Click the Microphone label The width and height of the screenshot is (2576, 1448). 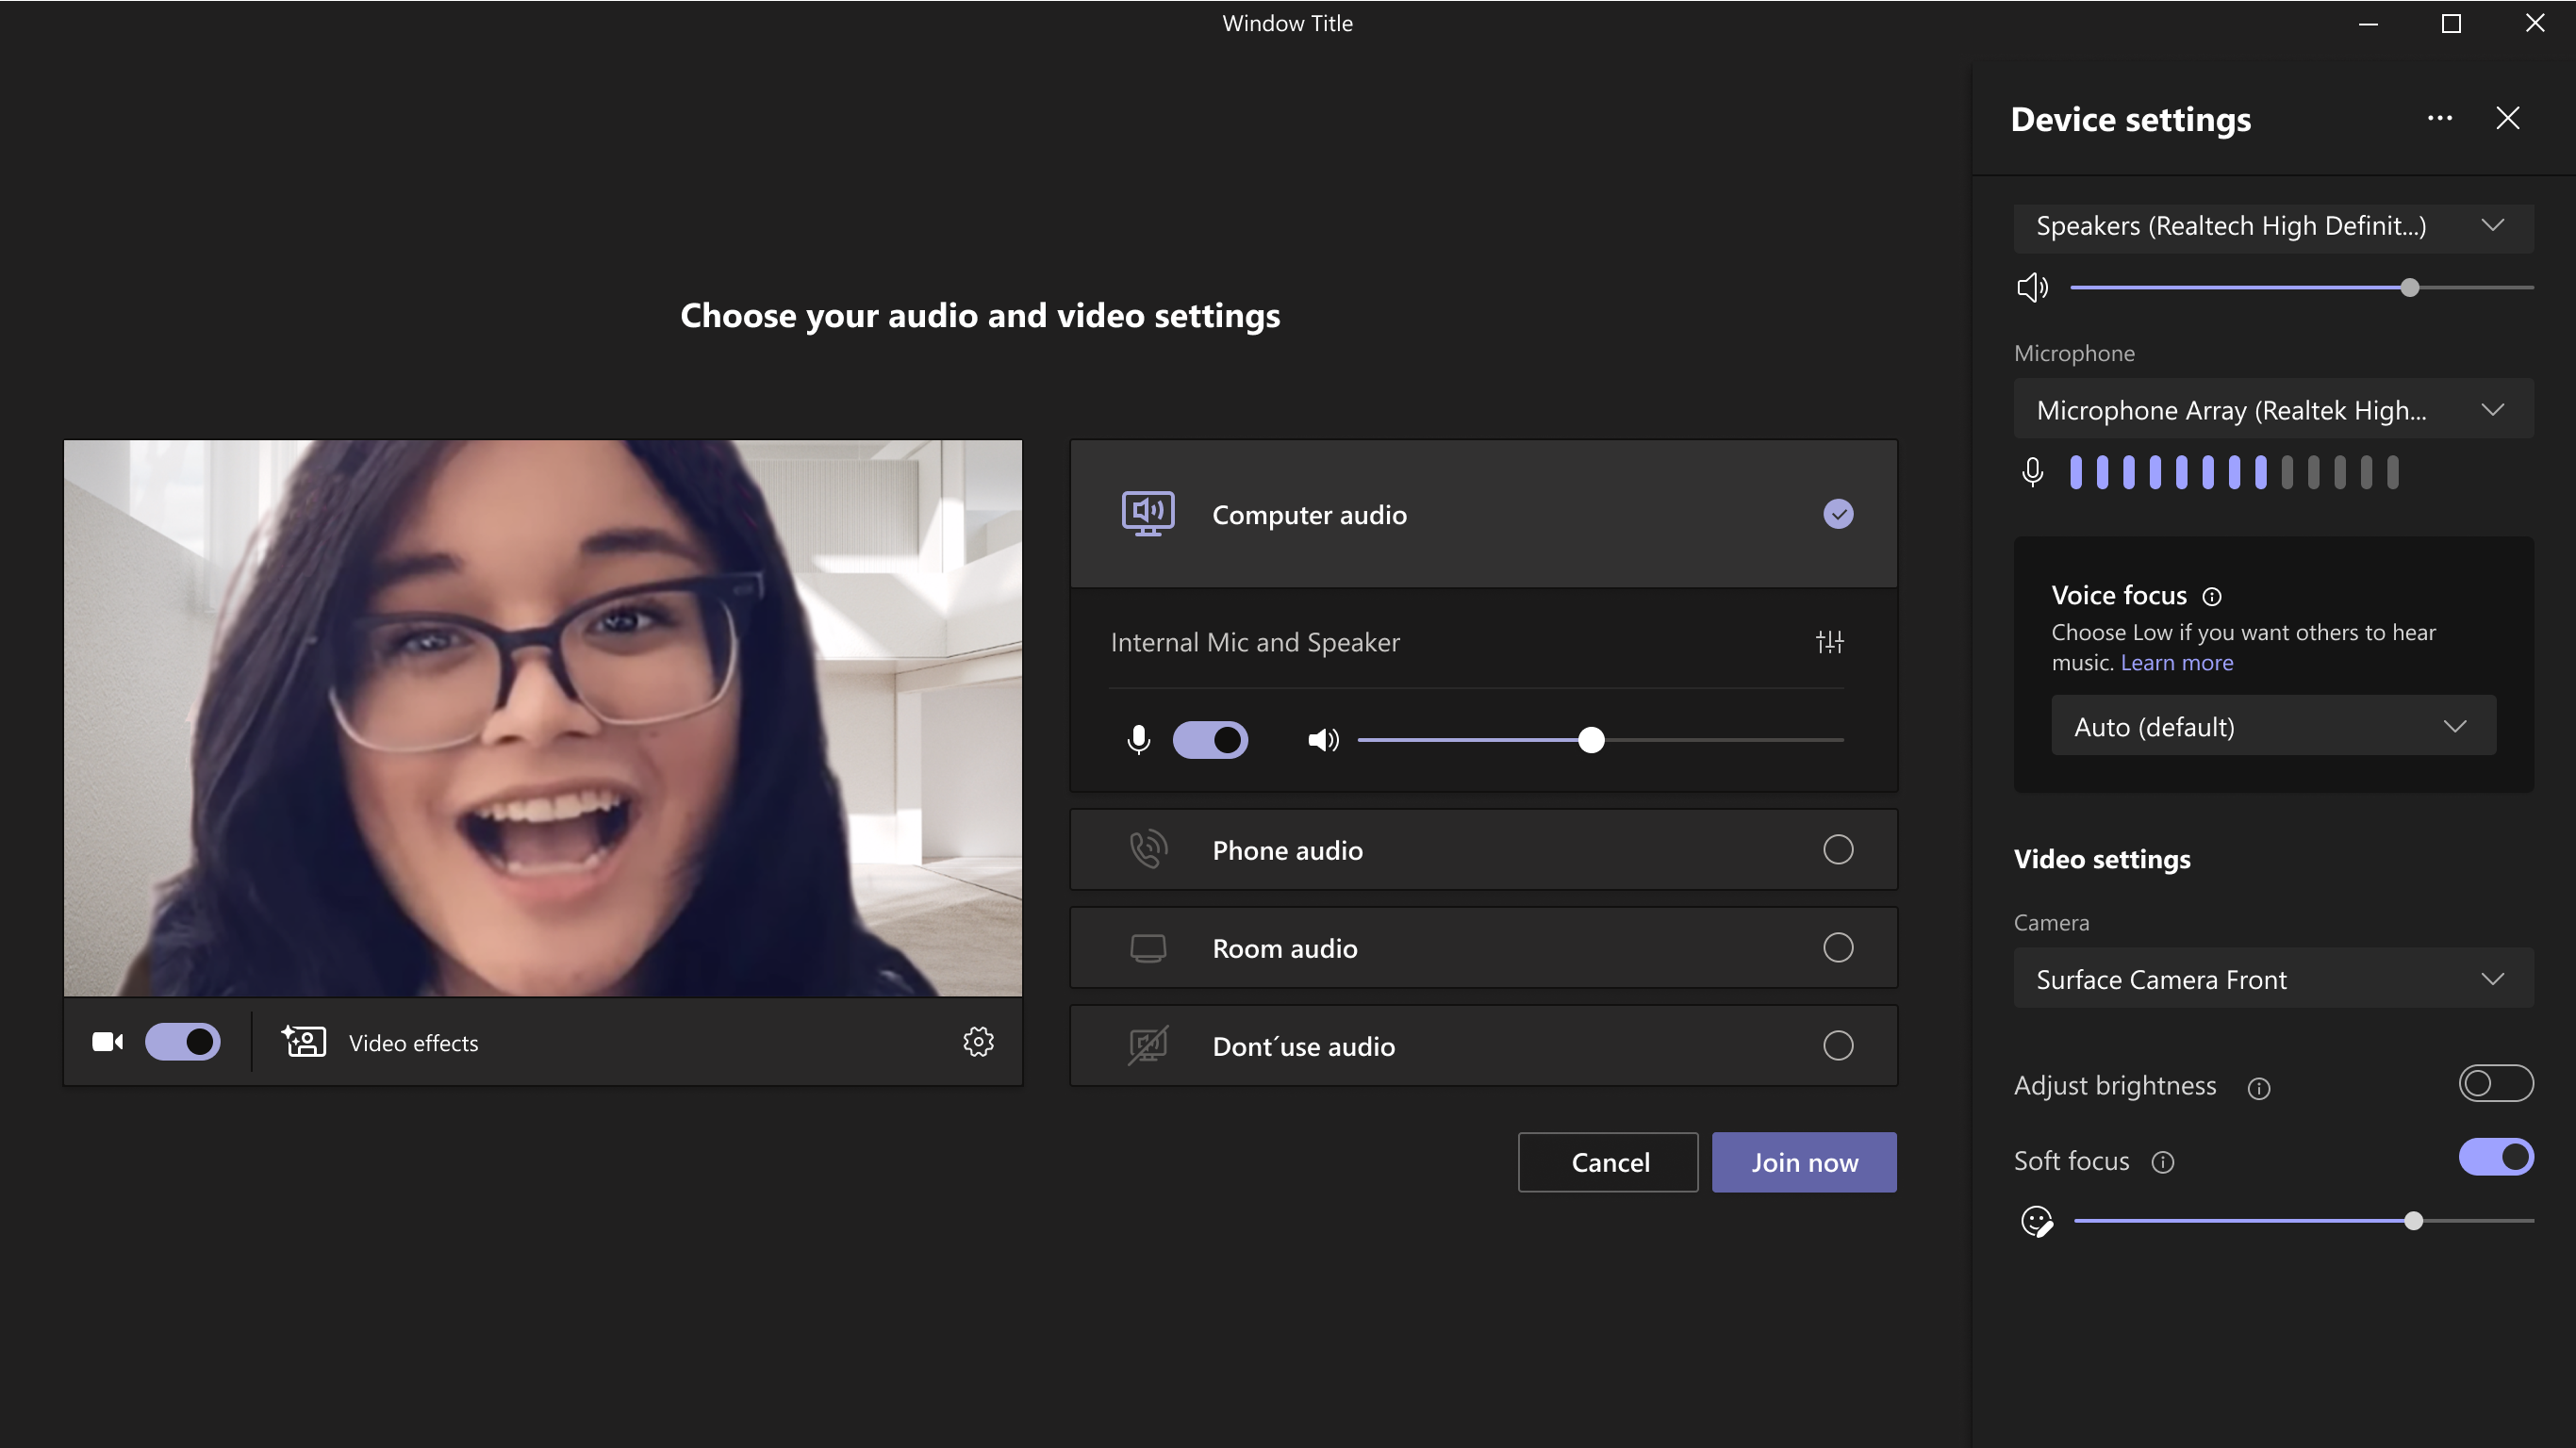(x=2074, y=354)
